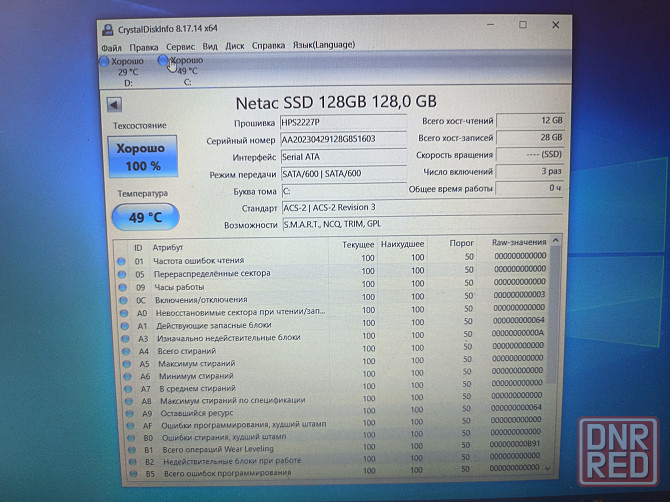
Task: Click status dot of attribute A8
Action: click(129, 402)
